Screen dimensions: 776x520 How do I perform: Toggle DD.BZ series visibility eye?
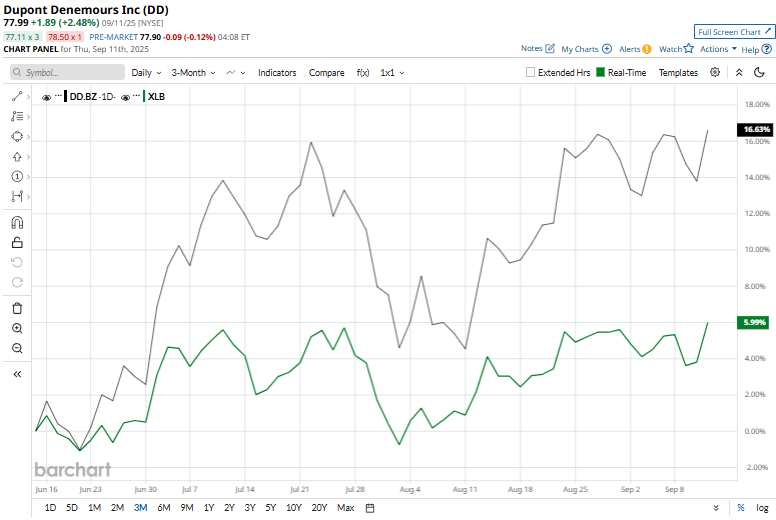(47, 97)
